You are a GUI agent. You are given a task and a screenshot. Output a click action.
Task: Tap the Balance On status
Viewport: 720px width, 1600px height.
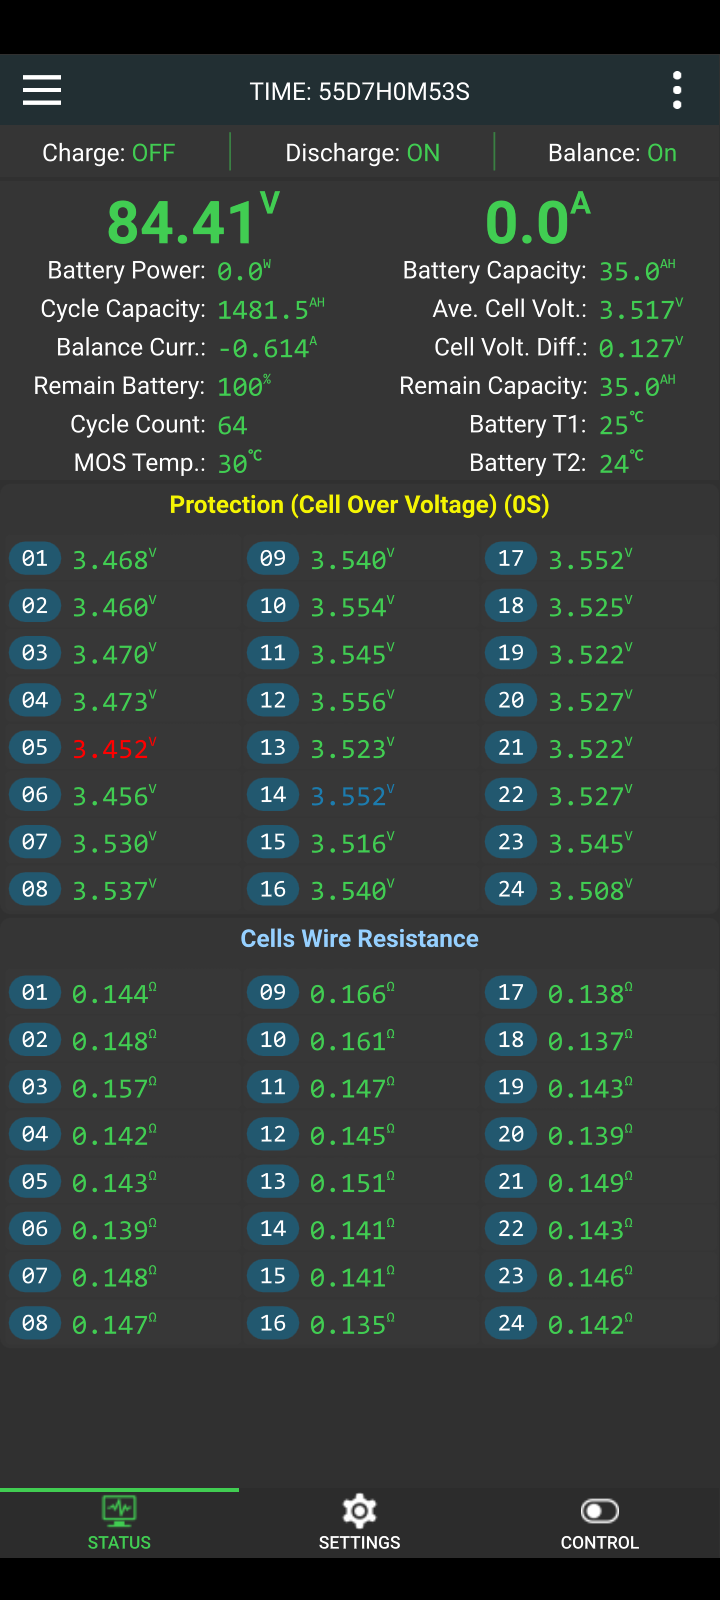612,153
